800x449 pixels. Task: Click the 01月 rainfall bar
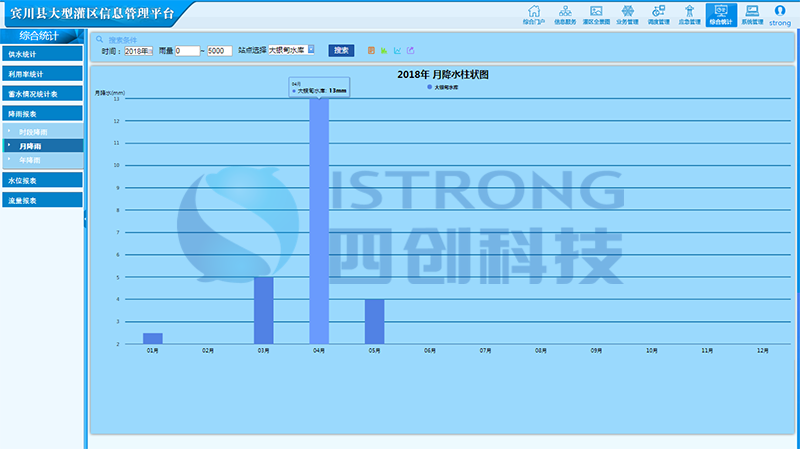point(153,338)
